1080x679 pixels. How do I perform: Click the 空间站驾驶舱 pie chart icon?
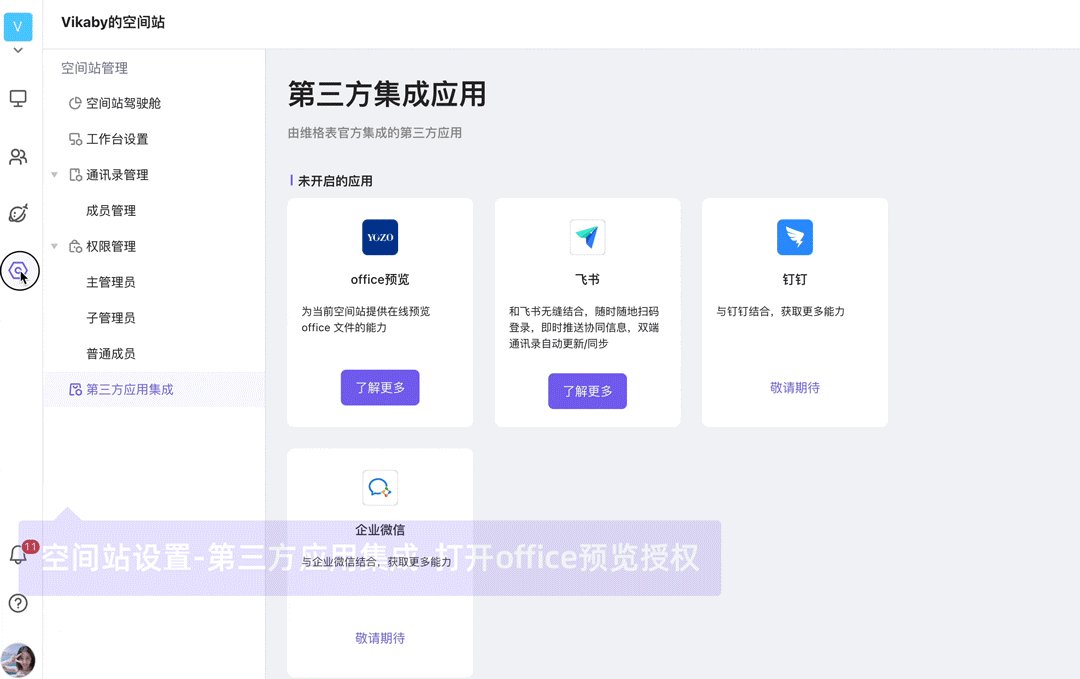tap(75, 103)
